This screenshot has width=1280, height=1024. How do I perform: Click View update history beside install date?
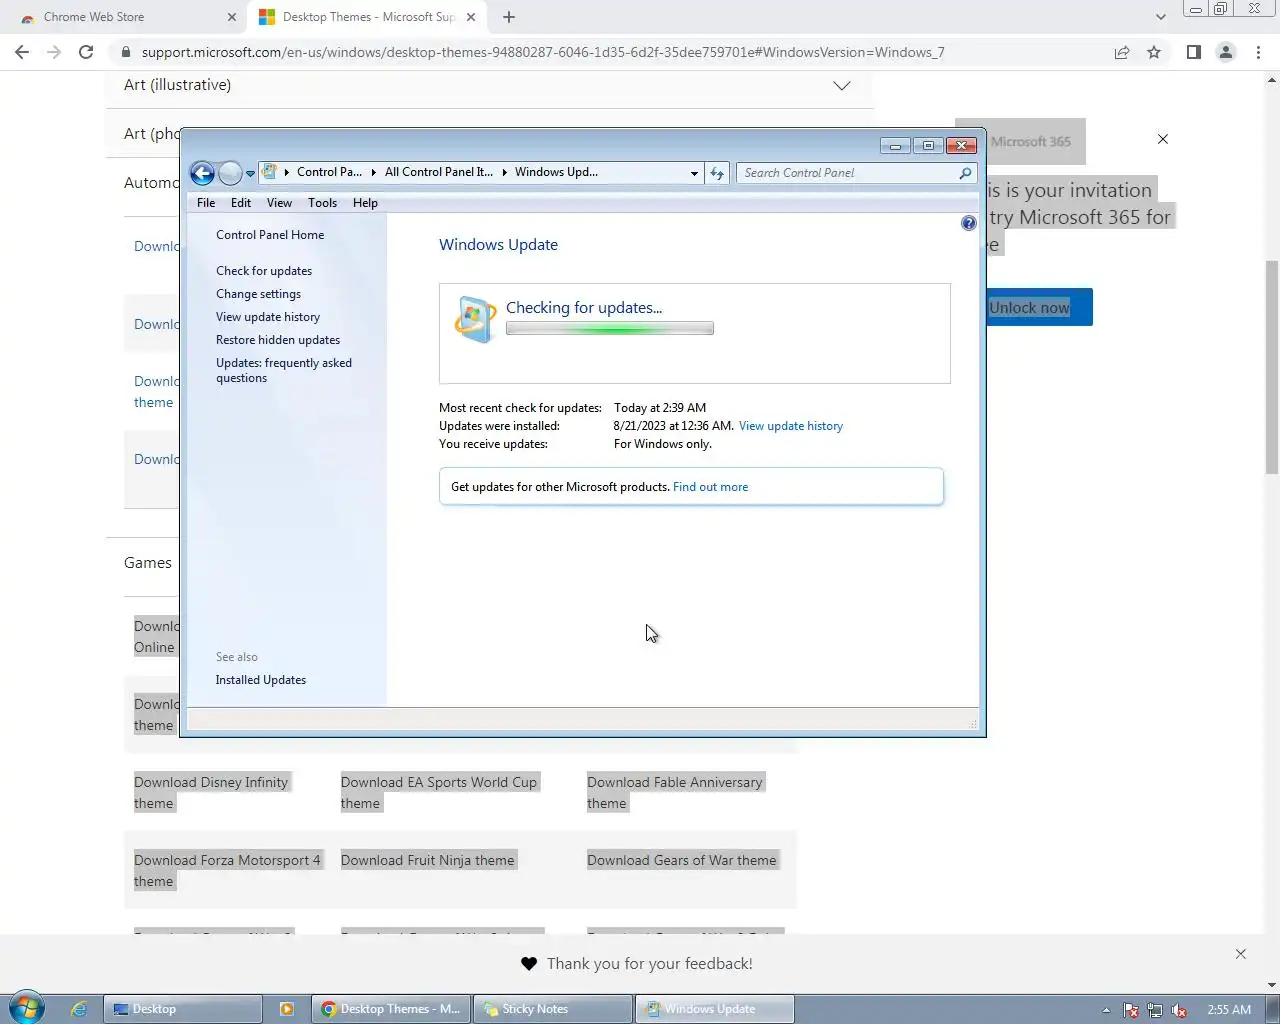791,426
